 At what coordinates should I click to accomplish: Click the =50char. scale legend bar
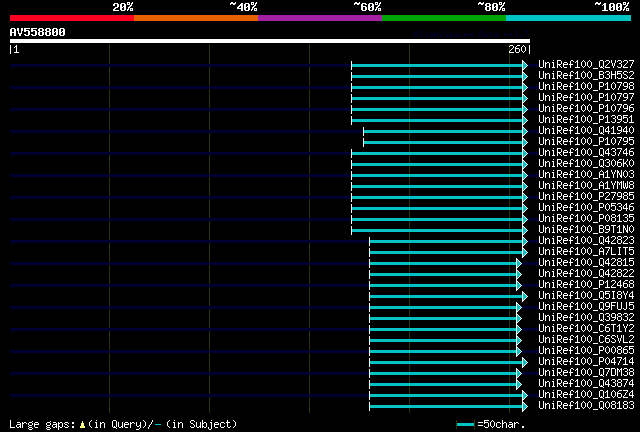(465, 425)
